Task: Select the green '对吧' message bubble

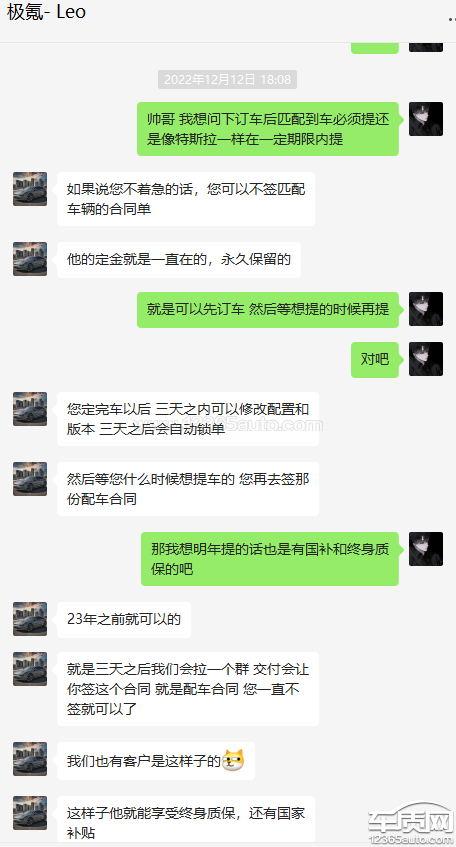Action: point(375,359)
